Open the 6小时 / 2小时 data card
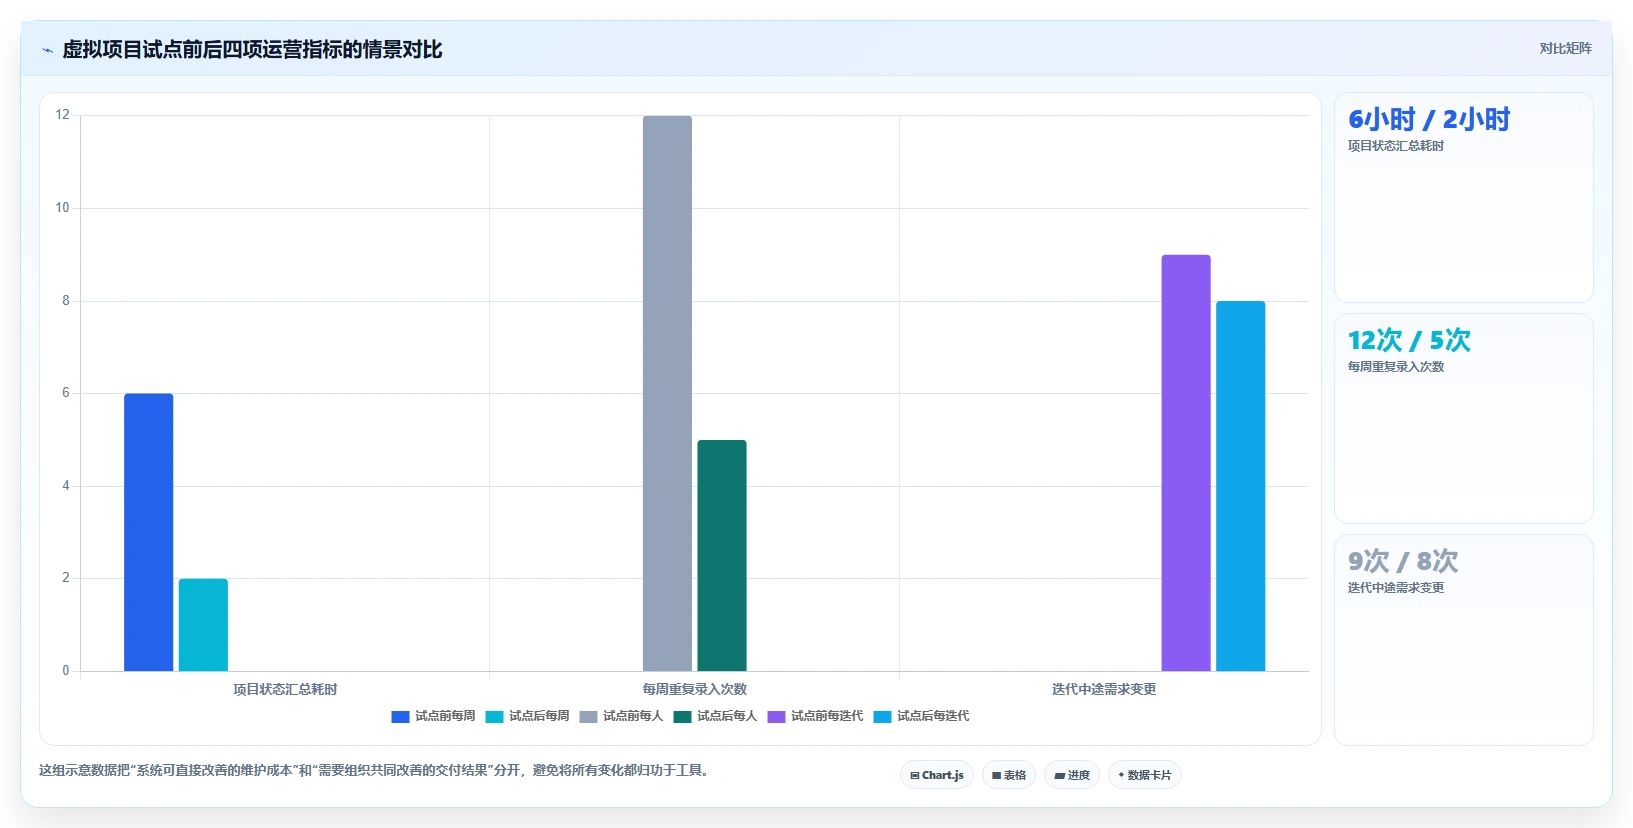The height and width of the screenshot is (828, 1633). 1464,198
